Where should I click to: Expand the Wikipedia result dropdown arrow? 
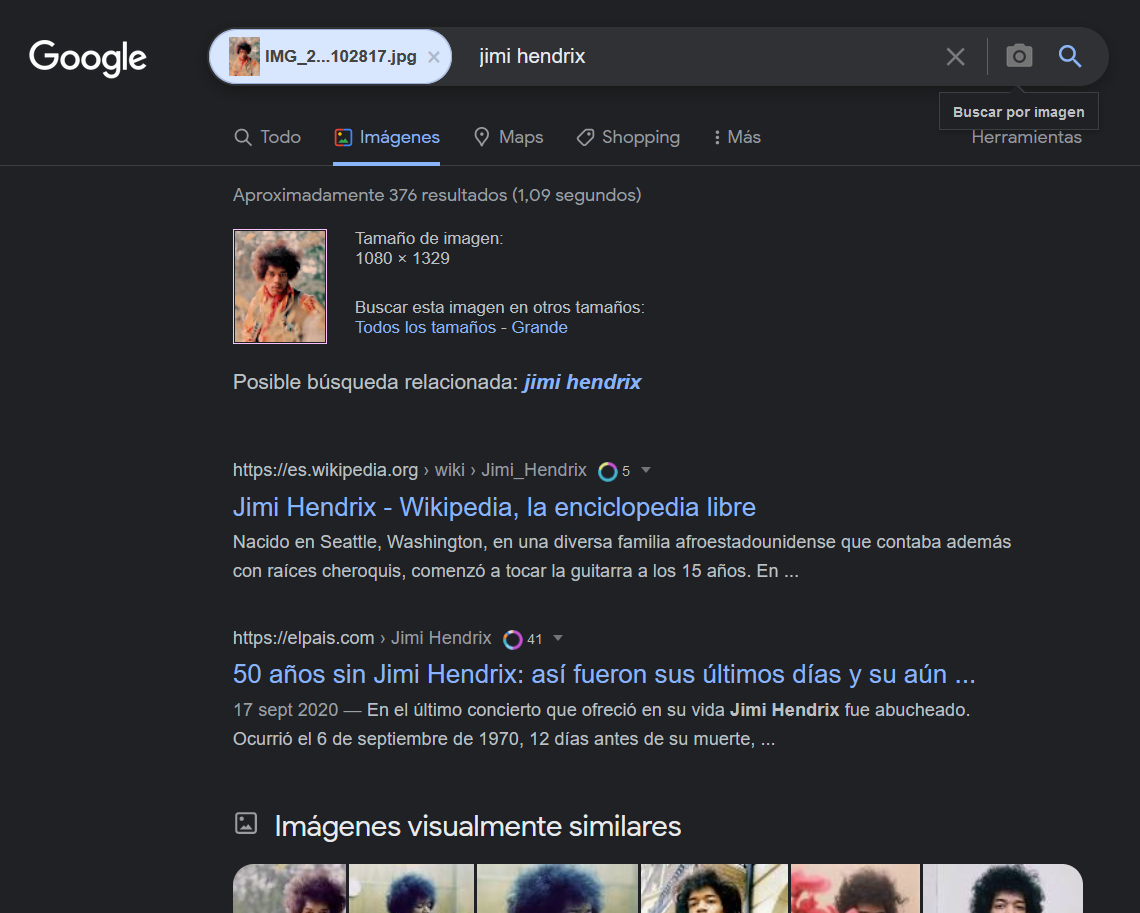[646, 470]
